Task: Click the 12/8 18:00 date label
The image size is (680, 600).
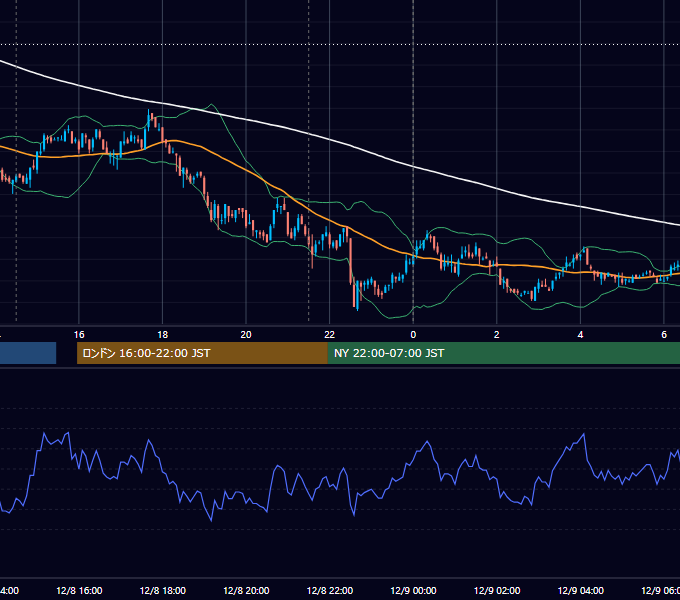Action: coord(163,591)
